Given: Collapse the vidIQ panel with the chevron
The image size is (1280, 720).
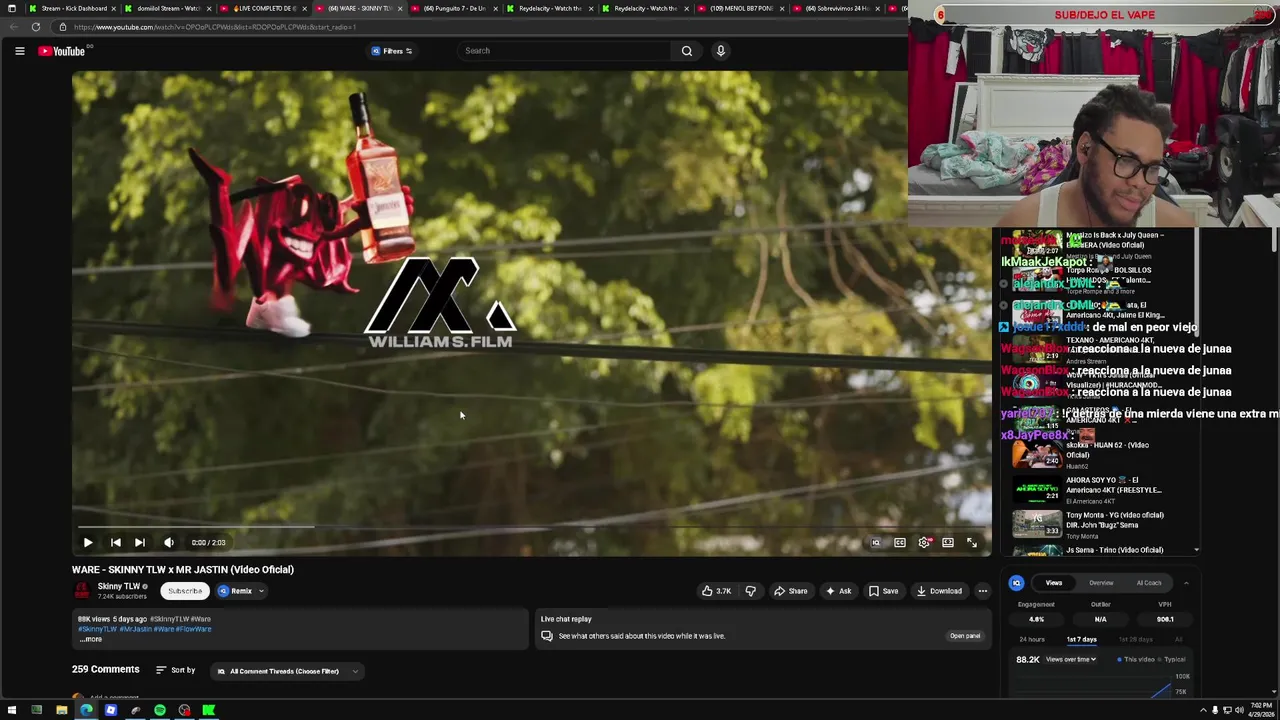Looking at the screenshot, I should [x=1186, y=583].
